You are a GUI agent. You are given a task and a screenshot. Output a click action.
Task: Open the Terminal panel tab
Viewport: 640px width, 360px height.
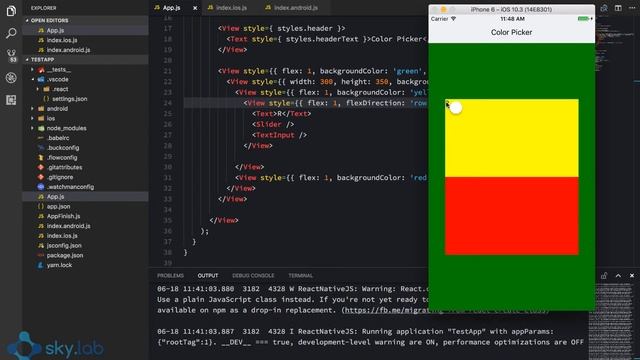[300, 276]
